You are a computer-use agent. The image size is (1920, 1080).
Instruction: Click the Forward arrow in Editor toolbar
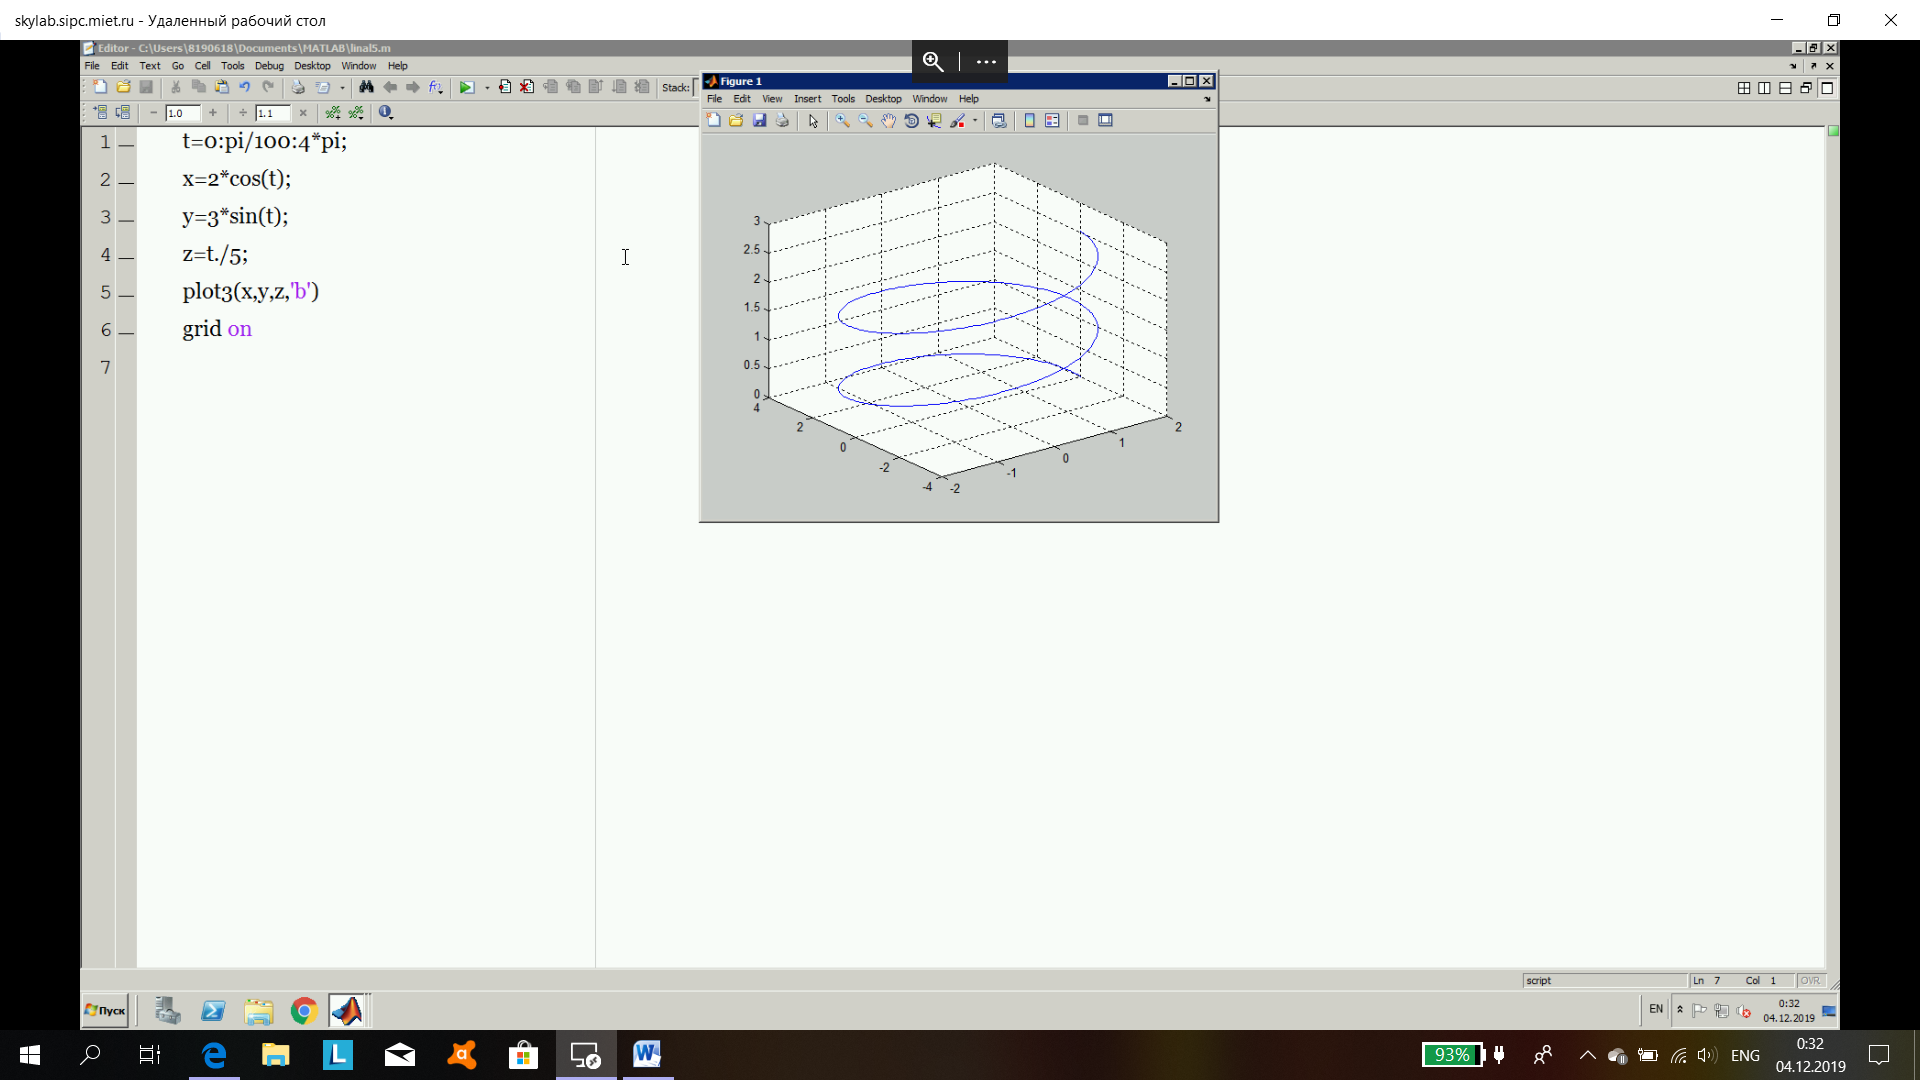pyautogui.click(x=413, y=87)
